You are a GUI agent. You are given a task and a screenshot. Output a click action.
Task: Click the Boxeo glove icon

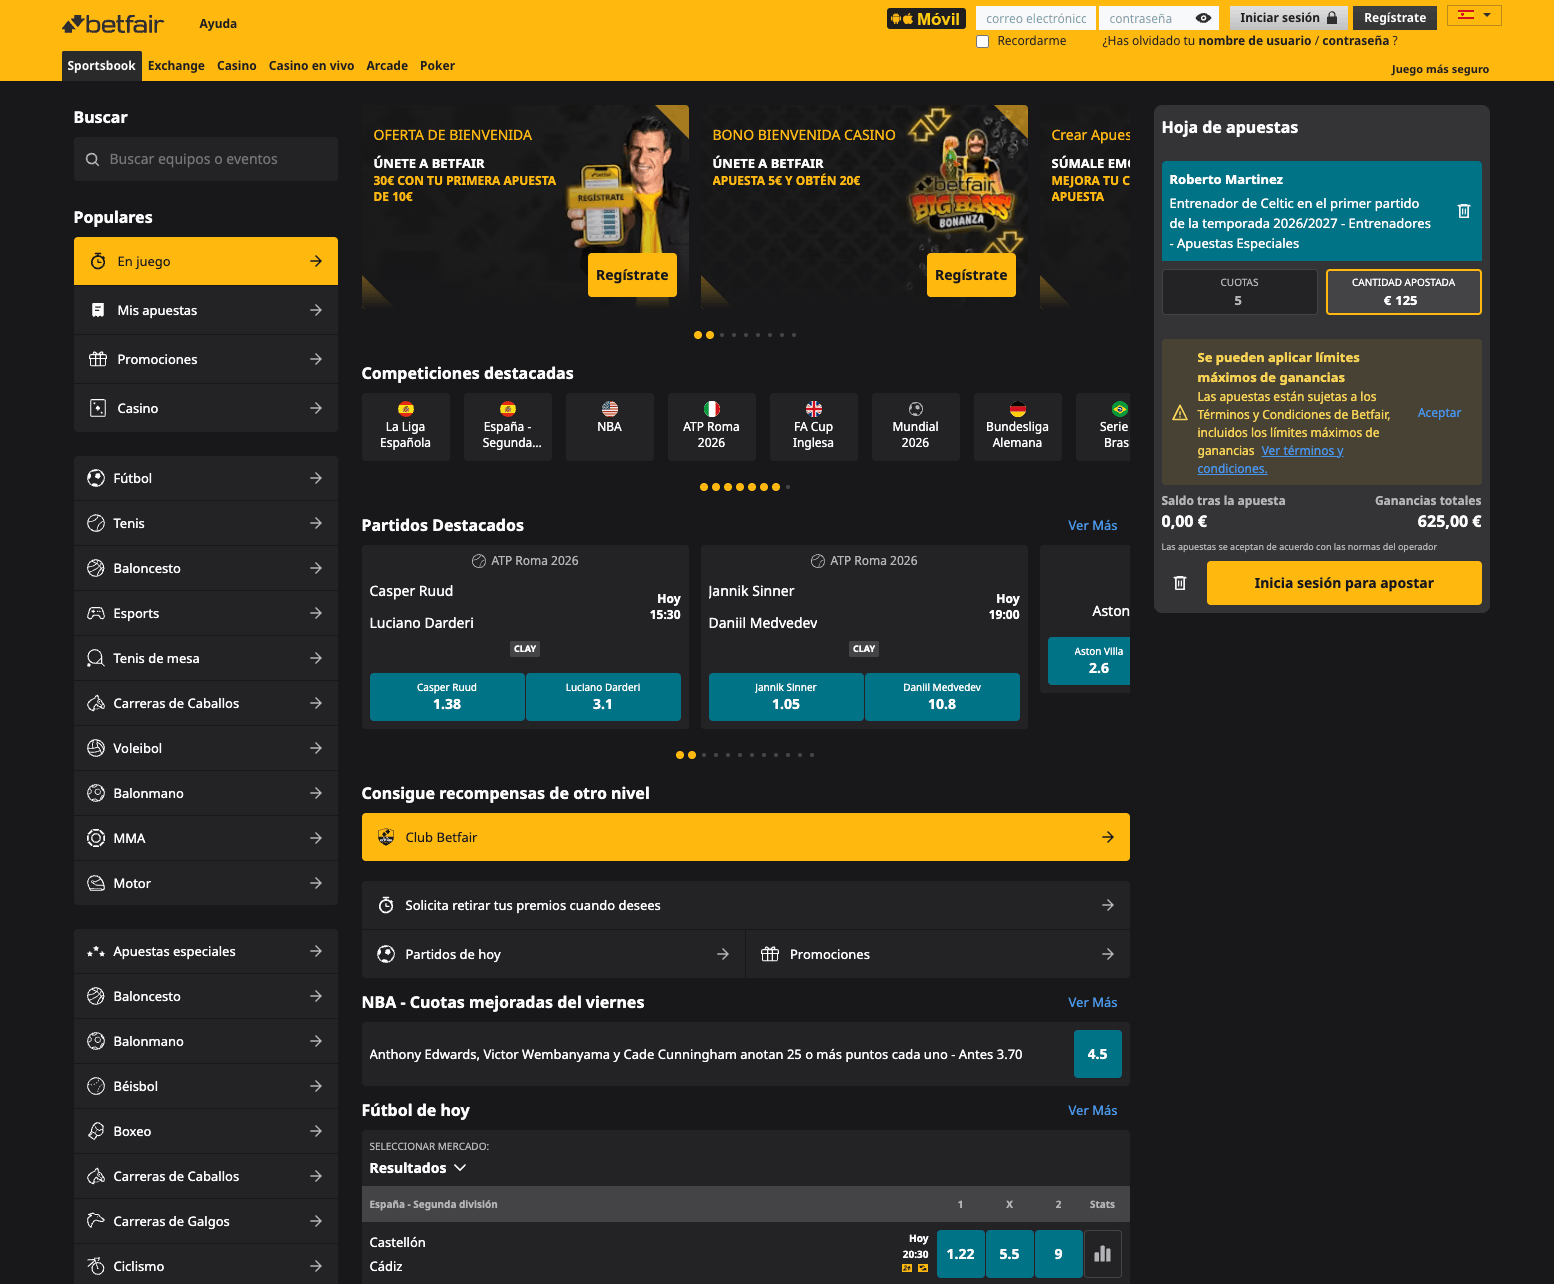(96, 1131)
